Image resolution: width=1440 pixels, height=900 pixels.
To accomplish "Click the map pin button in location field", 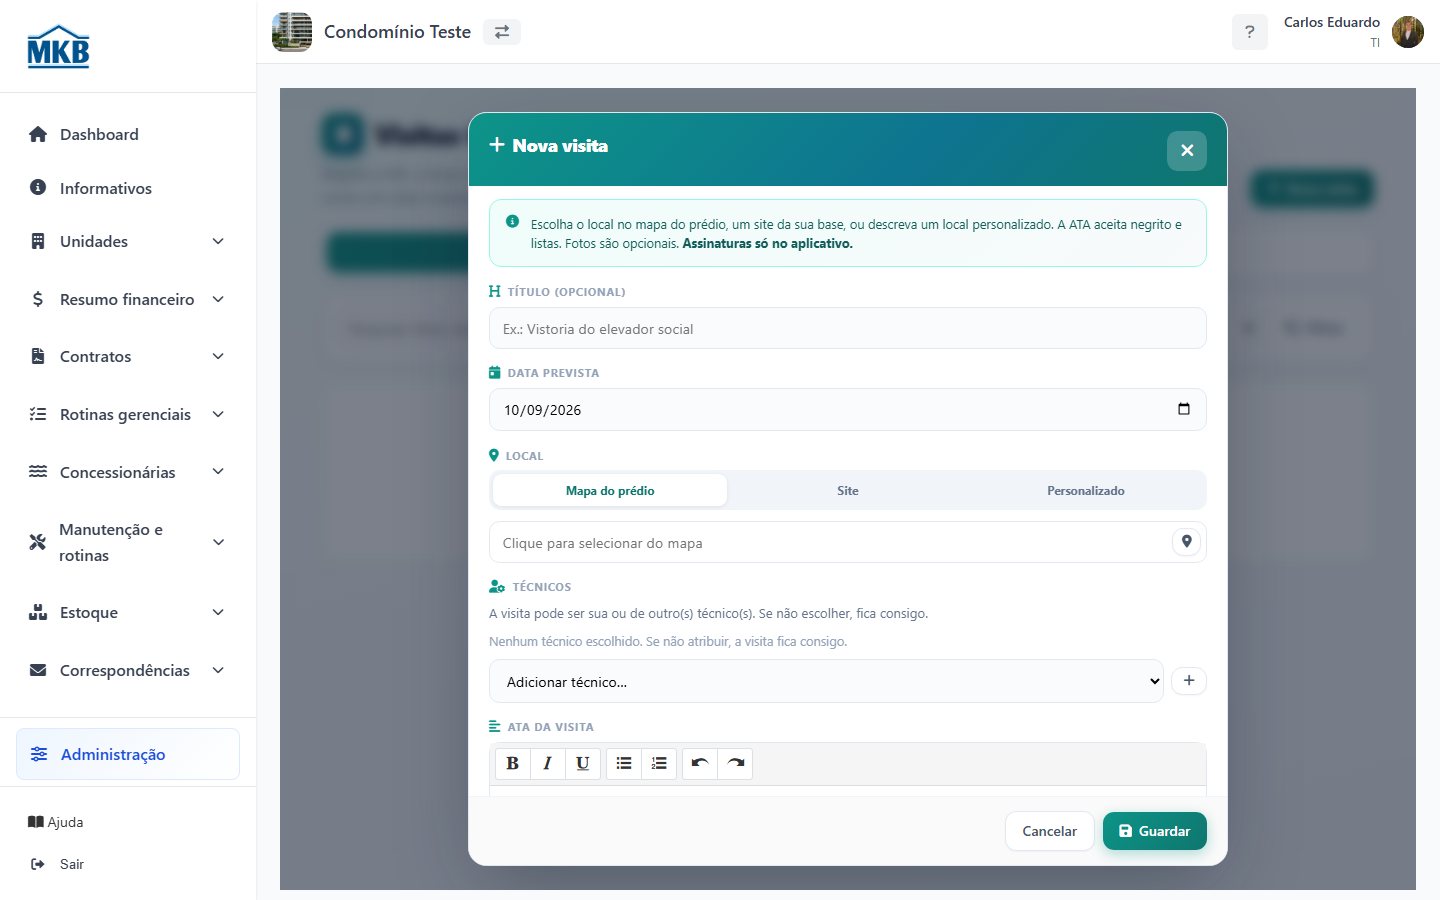I will [x=1186, y=542].
